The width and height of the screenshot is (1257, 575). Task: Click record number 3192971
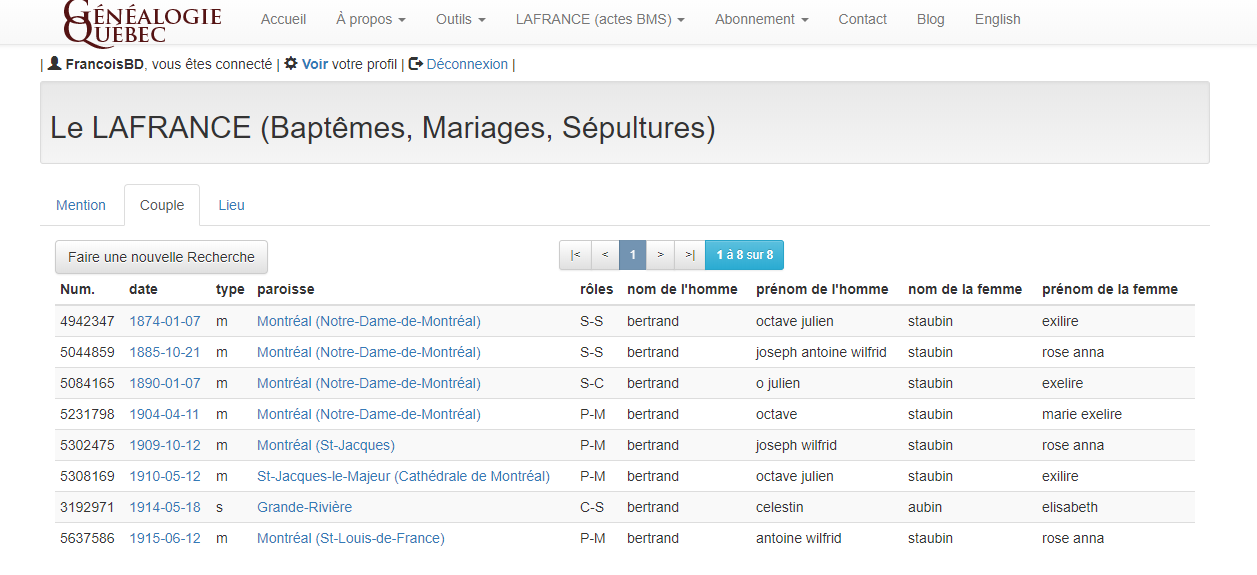coord(87,507)
